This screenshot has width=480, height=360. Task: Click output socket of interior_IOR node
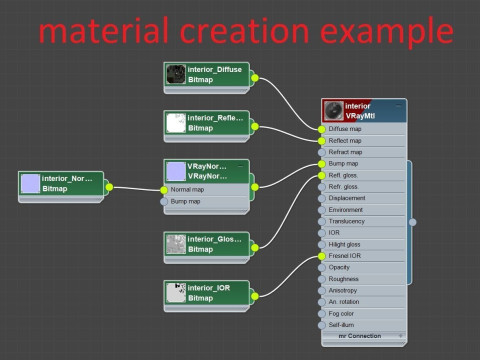click(x=255, y=296)
